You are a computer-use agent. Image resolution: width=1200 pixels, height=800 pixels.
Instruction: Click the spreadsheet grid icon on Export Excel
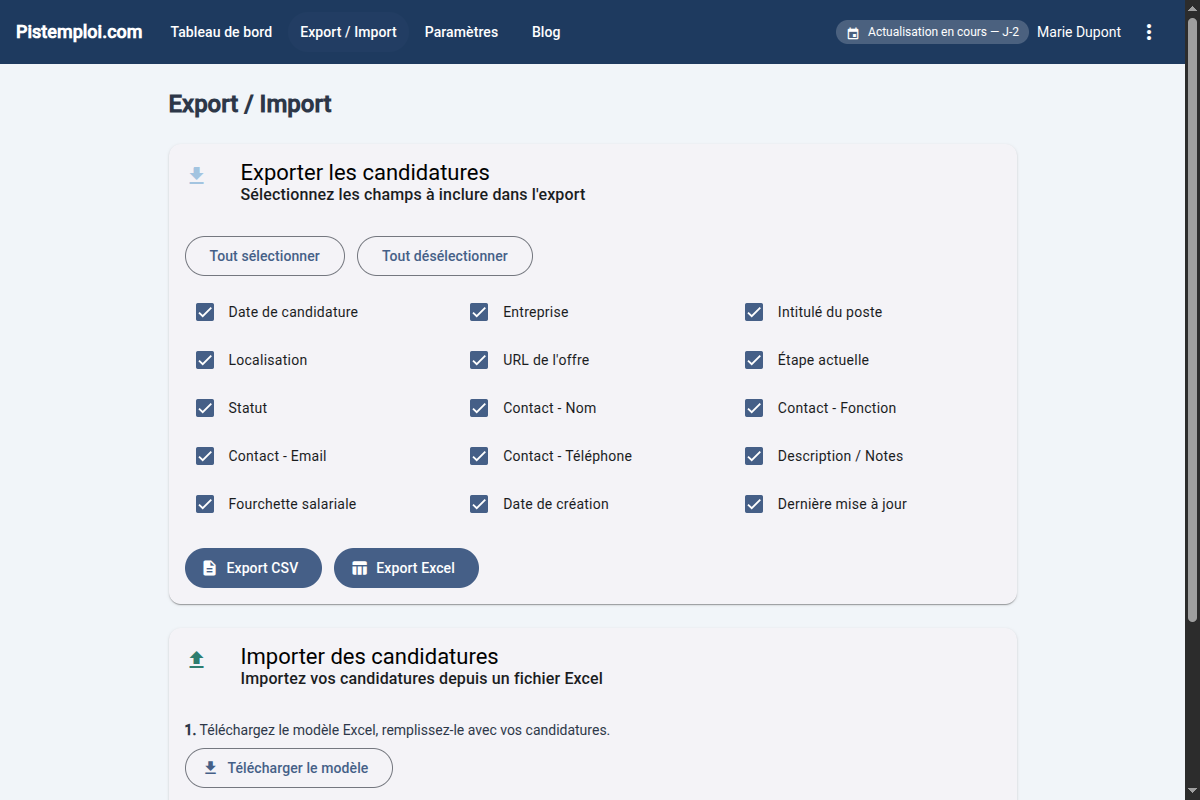click(360, 567)
